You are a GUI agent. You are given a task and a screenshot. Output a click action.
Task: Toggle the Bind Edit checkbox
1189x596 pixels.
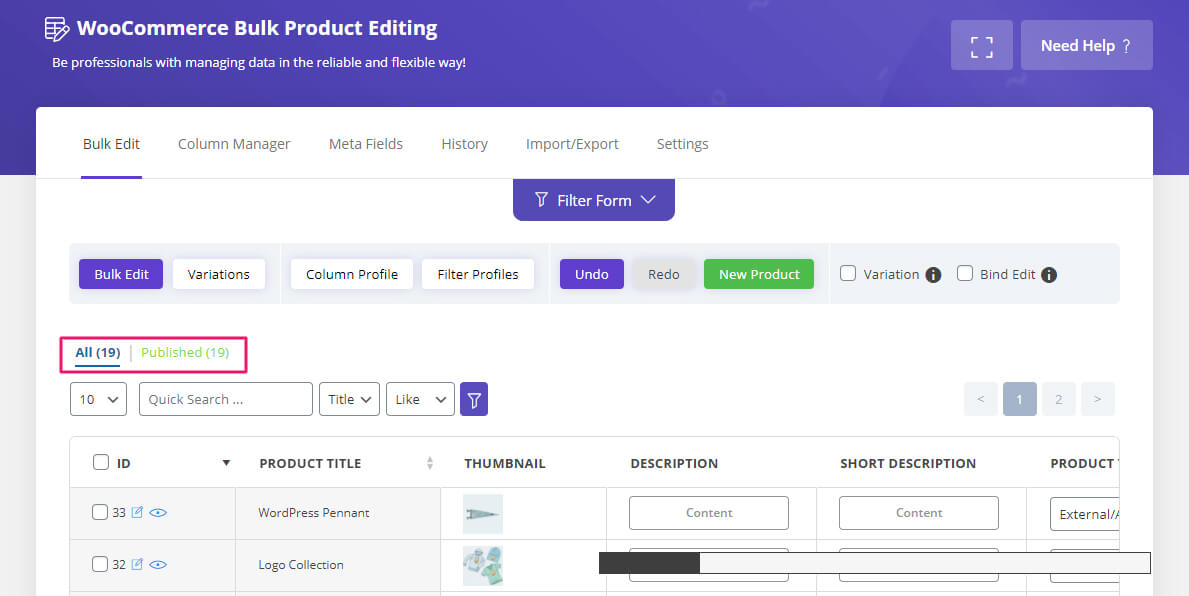point(965,273)
